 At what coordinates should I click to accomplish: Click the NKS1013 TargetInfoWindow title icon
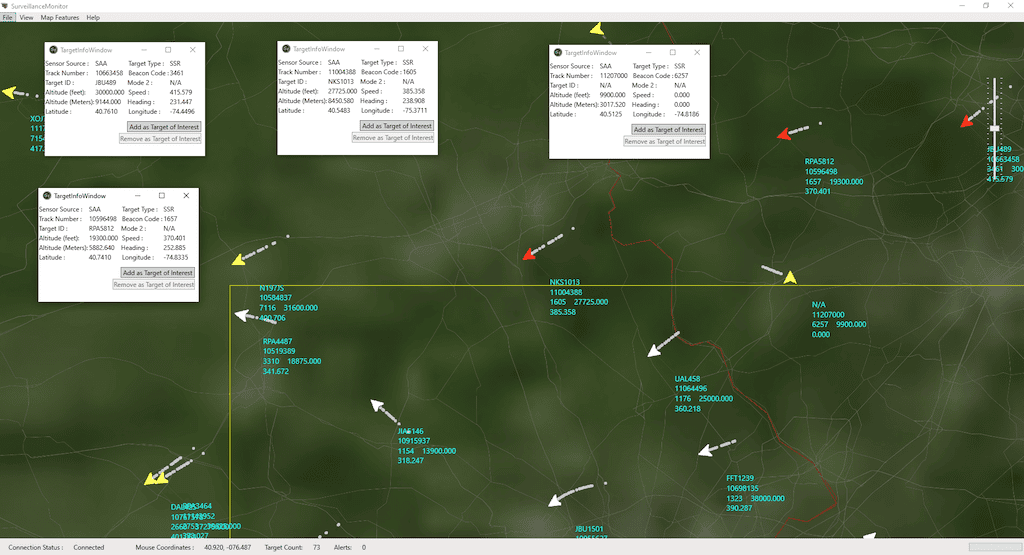tap(286, 49)
